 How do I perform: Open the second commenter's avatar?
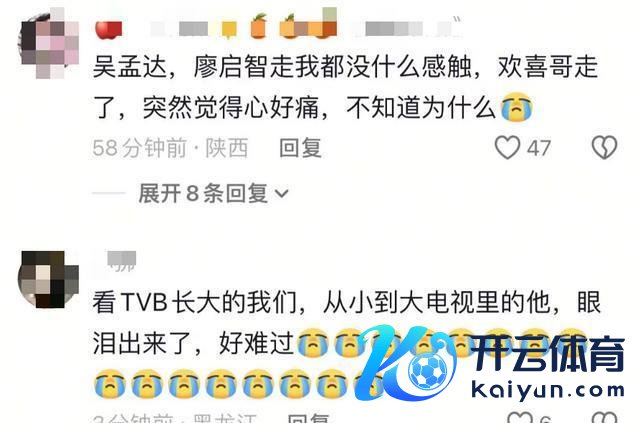pos(49,279)
